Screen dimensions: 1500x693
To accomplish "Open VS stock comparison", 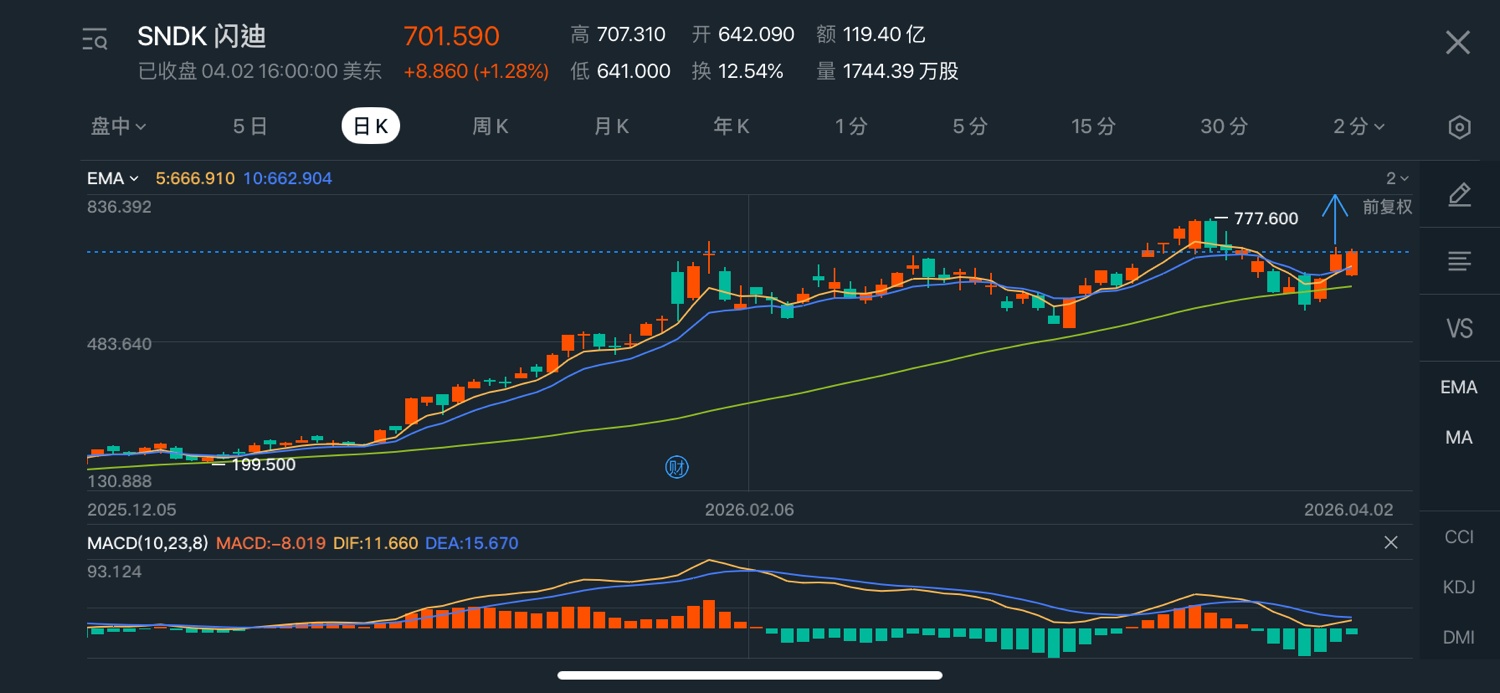I will (x=1459, y=328).
